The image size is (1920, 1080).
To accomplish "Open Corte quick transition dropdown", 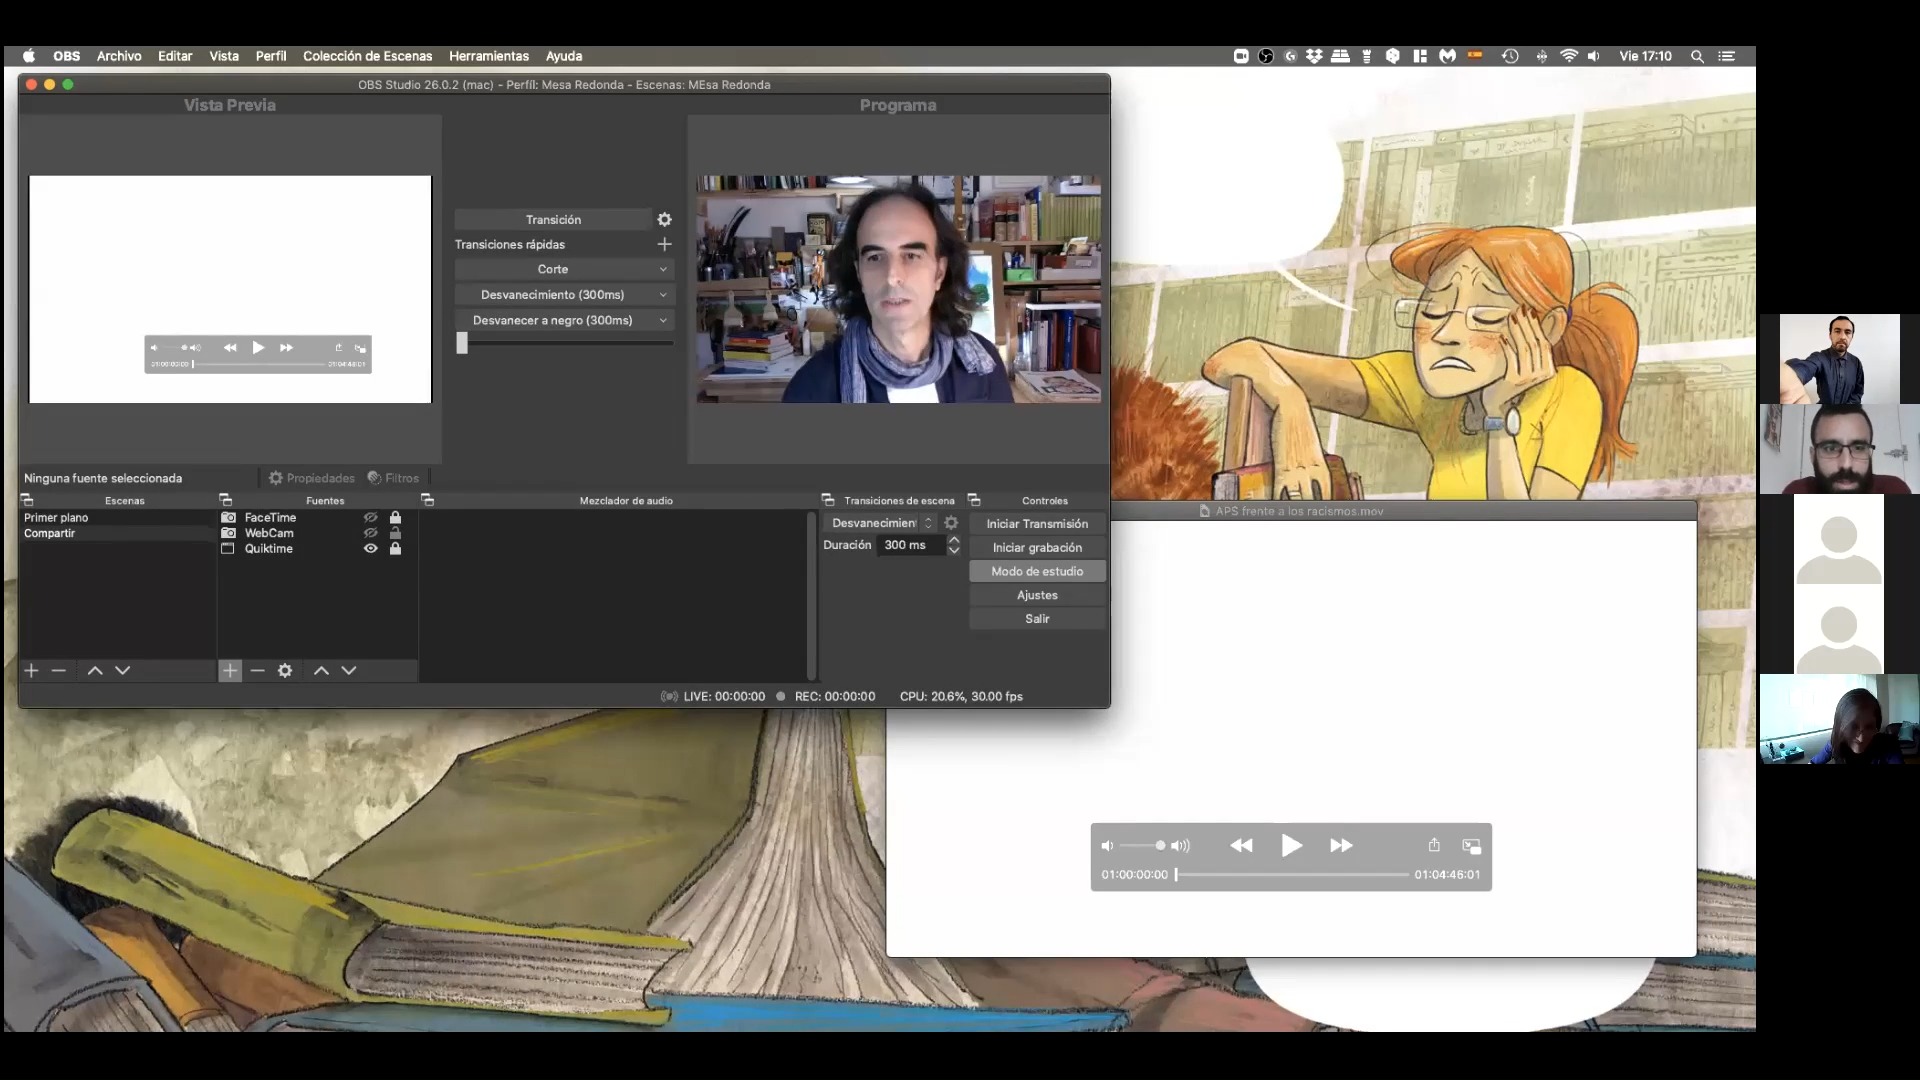I will [565, 269].
